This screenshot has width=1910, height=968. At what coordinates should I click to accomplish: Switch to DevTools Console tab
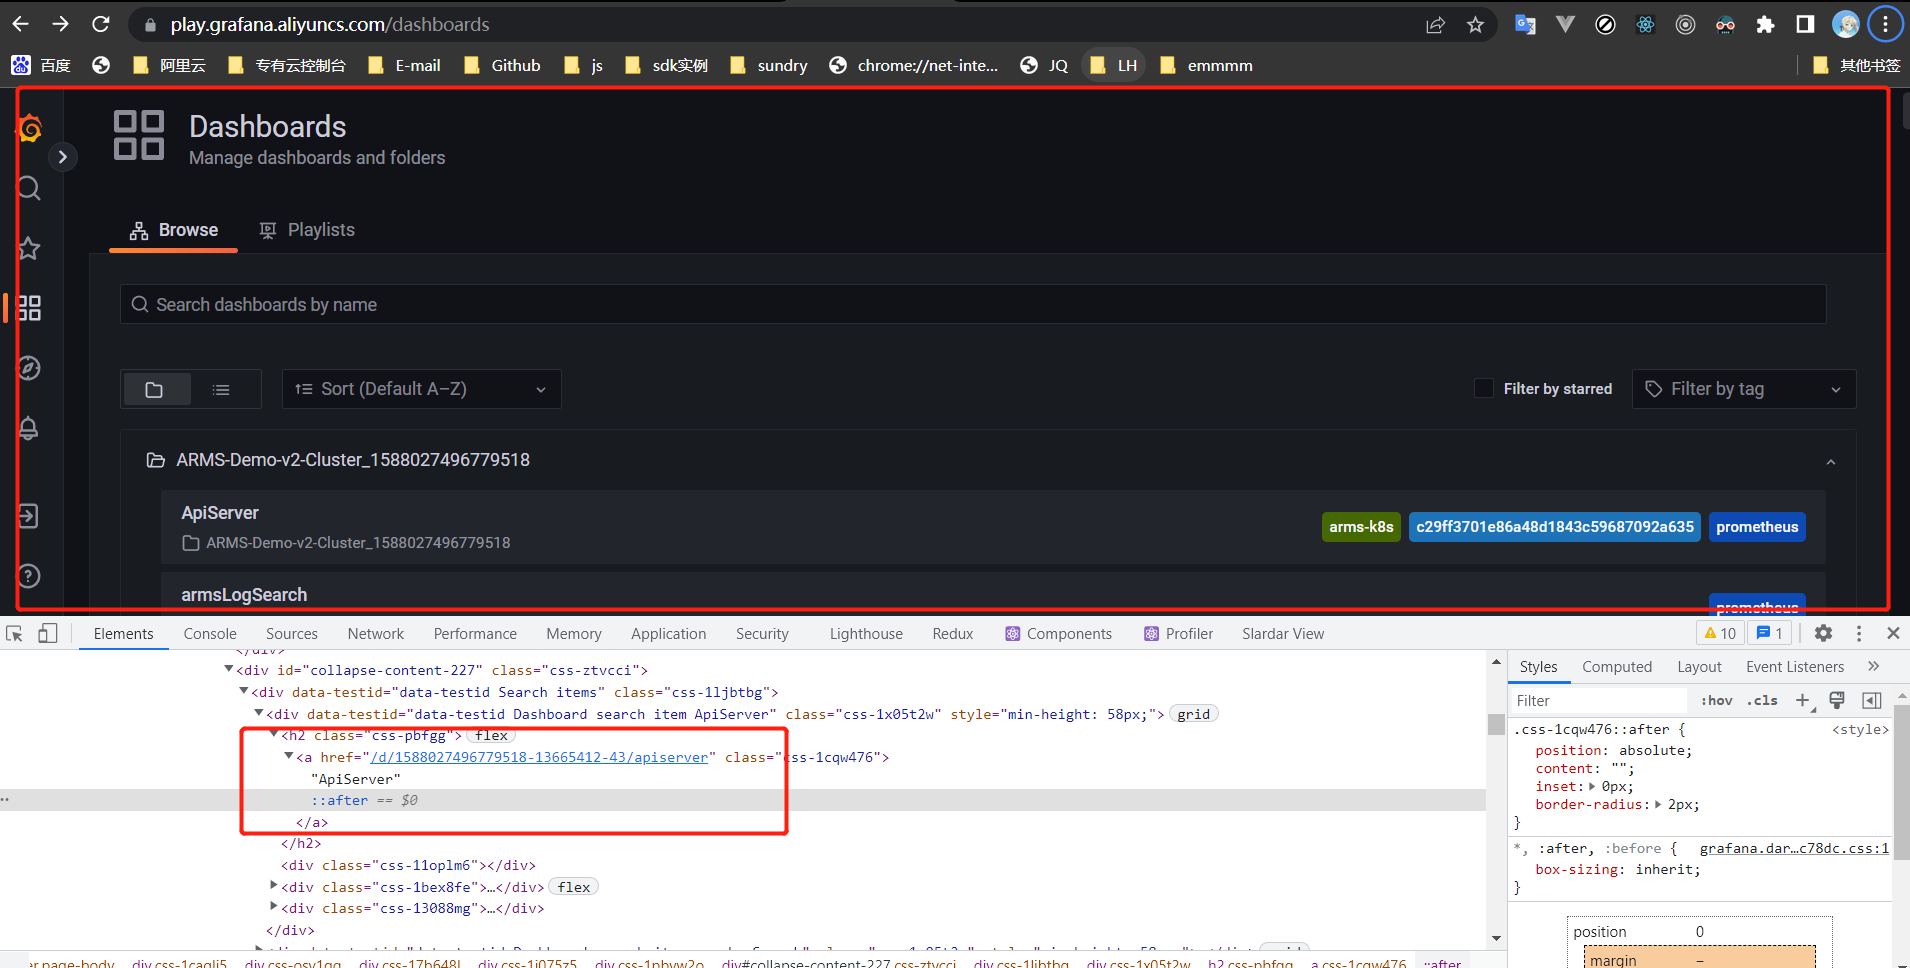coord(210,634)
